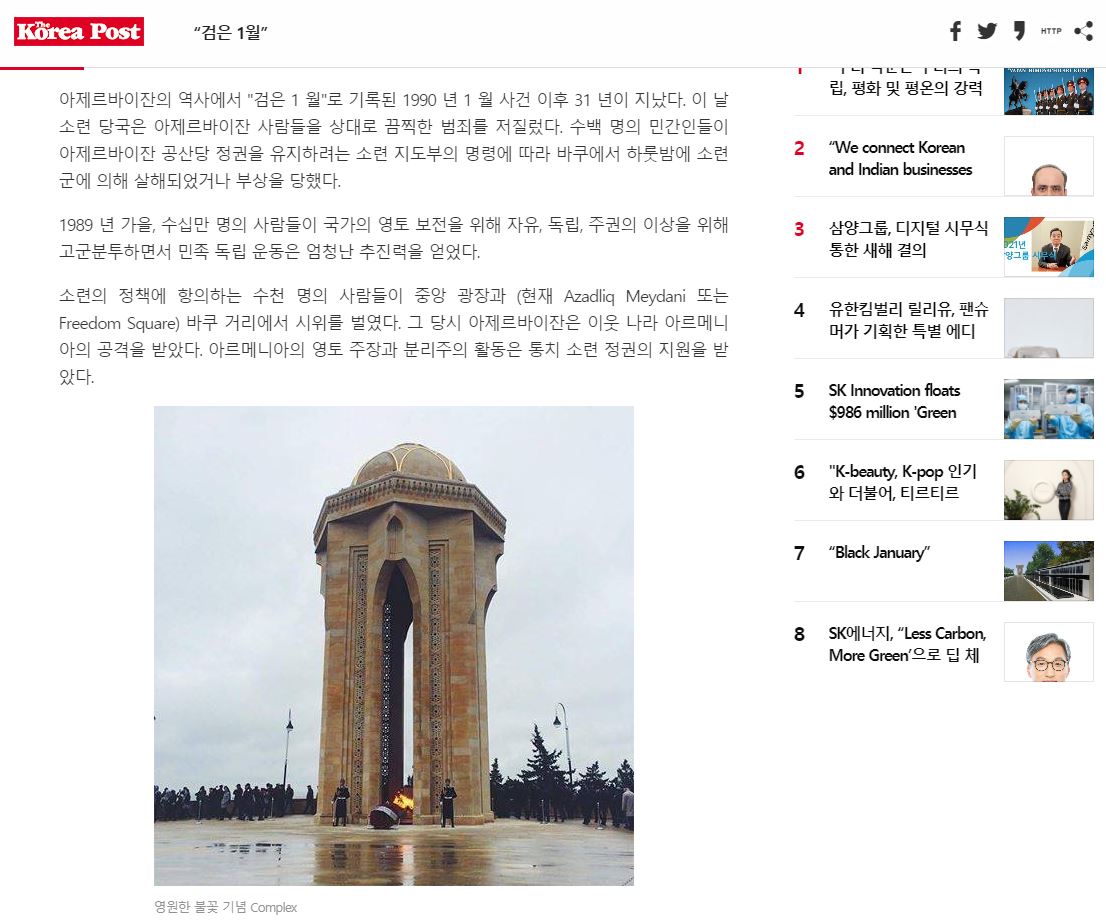Click the paragraph starting "소련의 정책에 항의하는"
Screen dimensions: 1106x924
click(x=394, y=336)
